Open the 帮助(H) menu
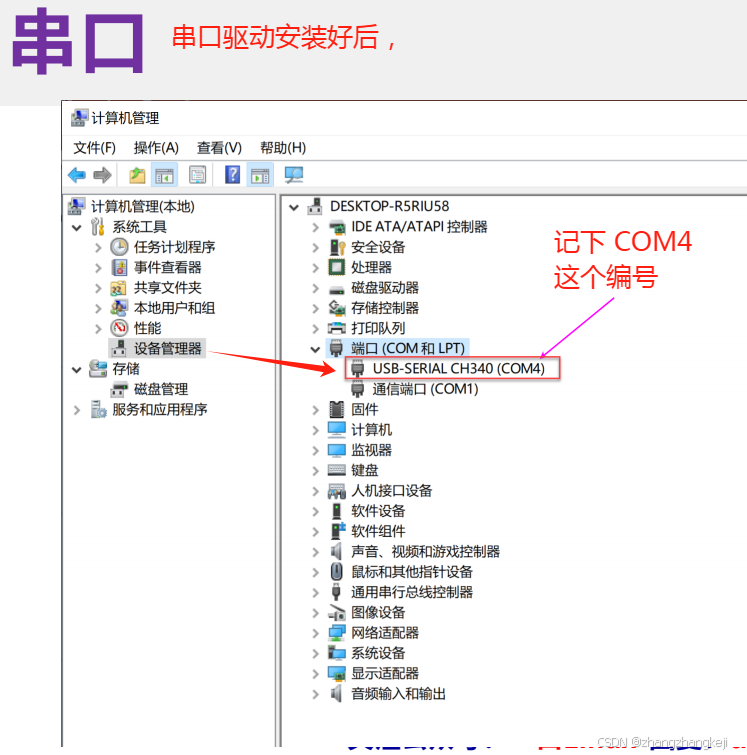 coord(283,148)
